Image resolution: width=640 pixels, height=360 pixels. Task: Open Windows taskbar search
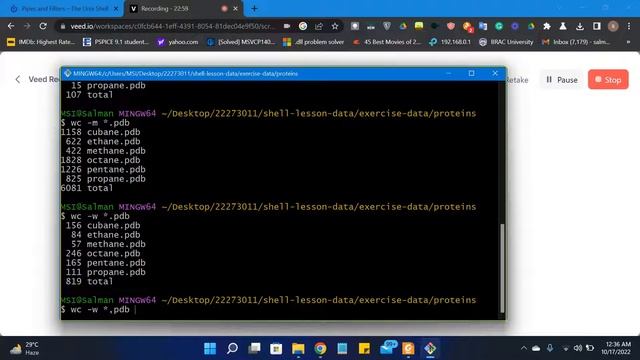click(x=232, y=349)
